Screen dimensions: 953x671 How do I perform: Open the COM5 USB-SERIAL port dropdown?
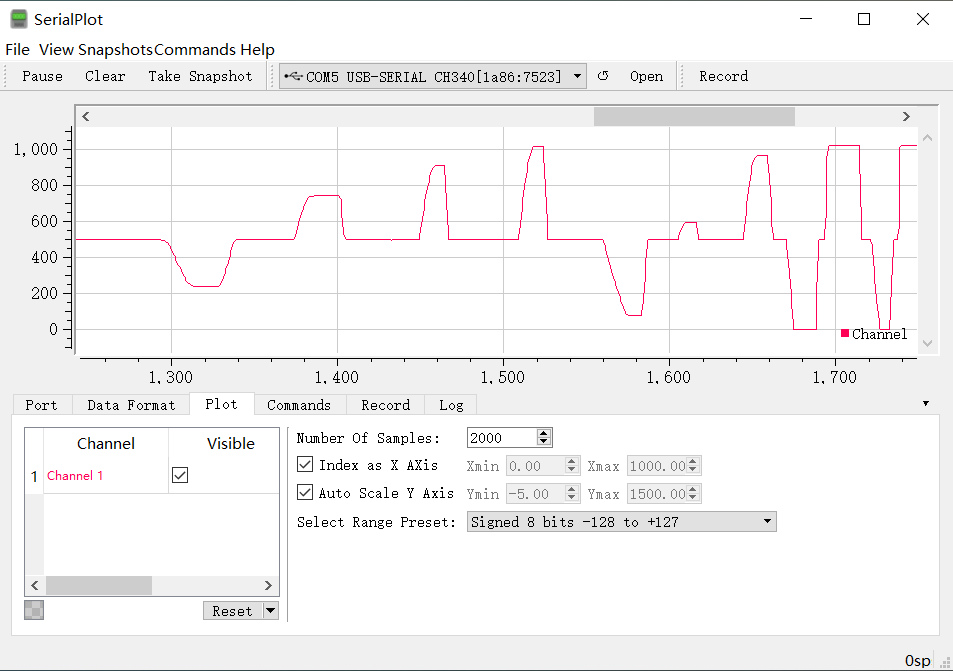click(577, 76)
